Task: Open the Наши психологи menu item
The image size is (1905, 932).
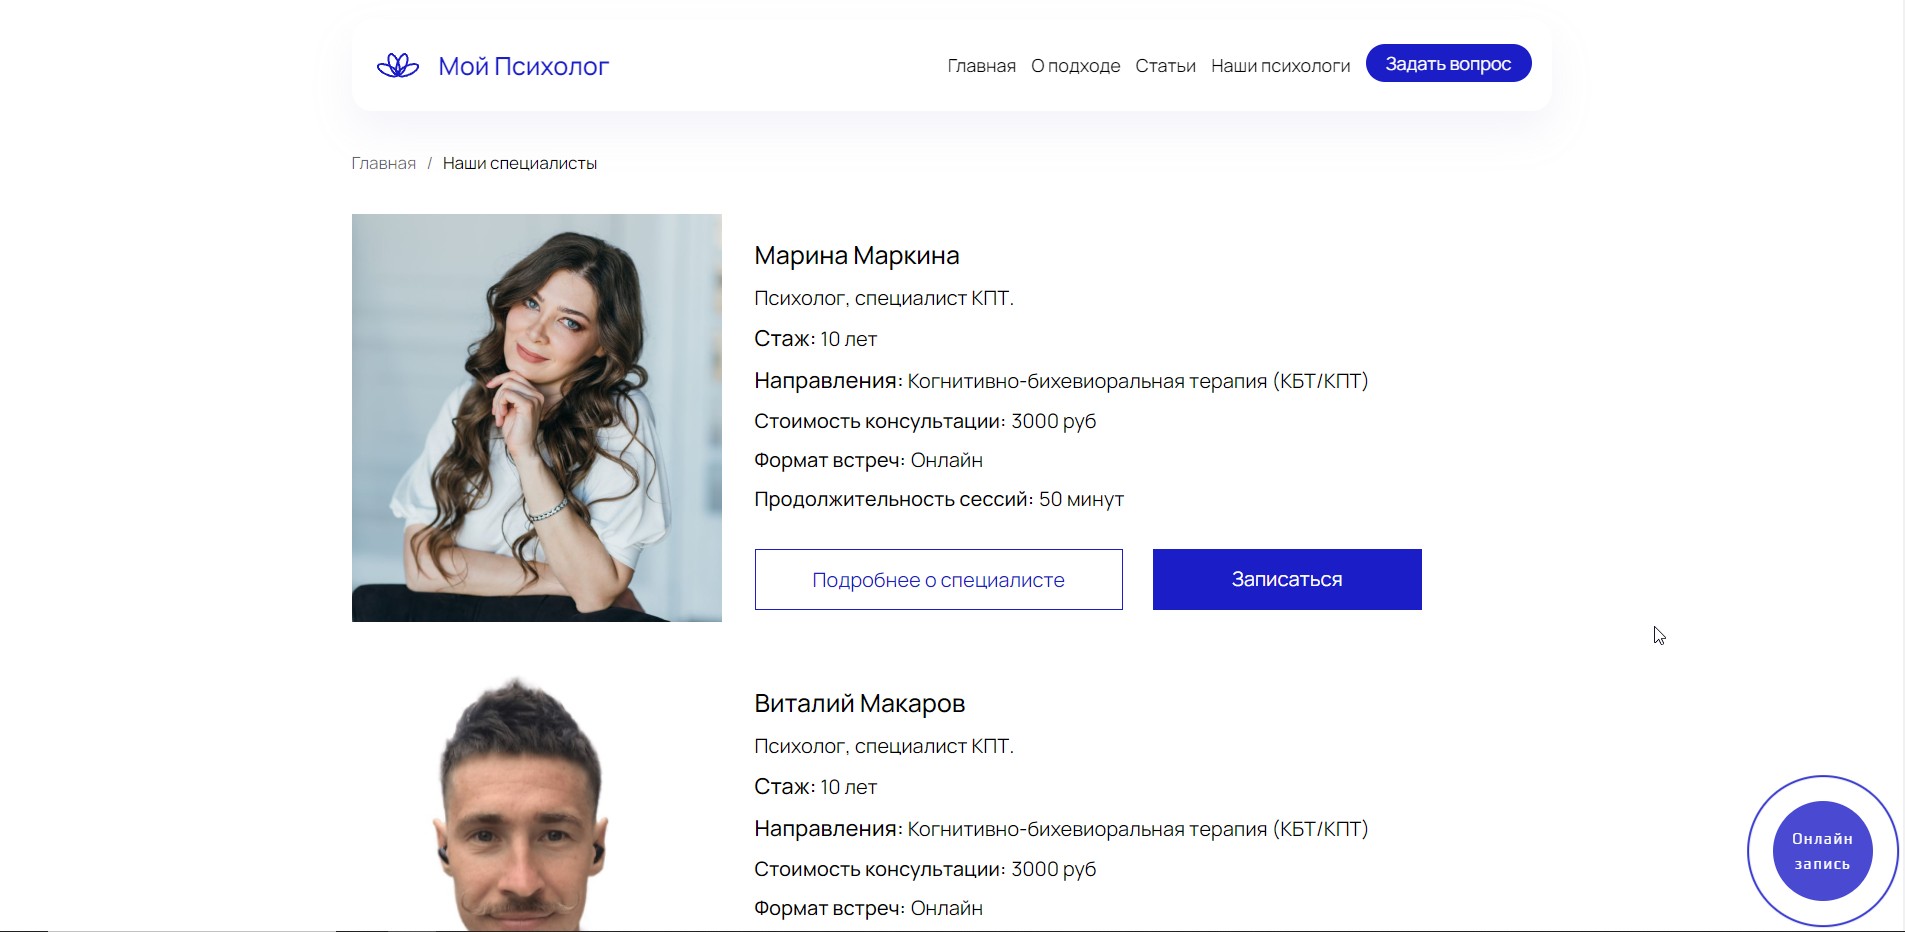Action: (1280, 66)
